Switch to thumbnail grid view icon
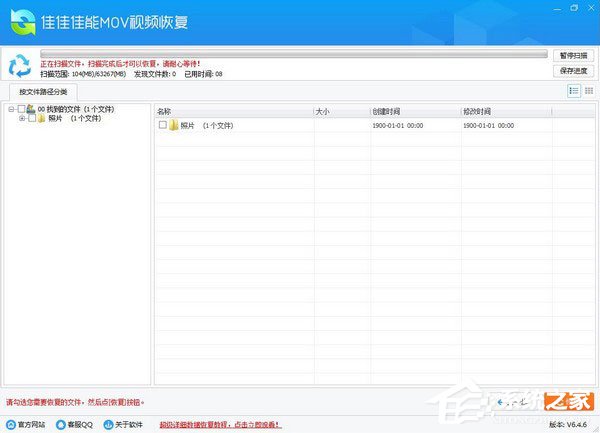 click(589, 91)
